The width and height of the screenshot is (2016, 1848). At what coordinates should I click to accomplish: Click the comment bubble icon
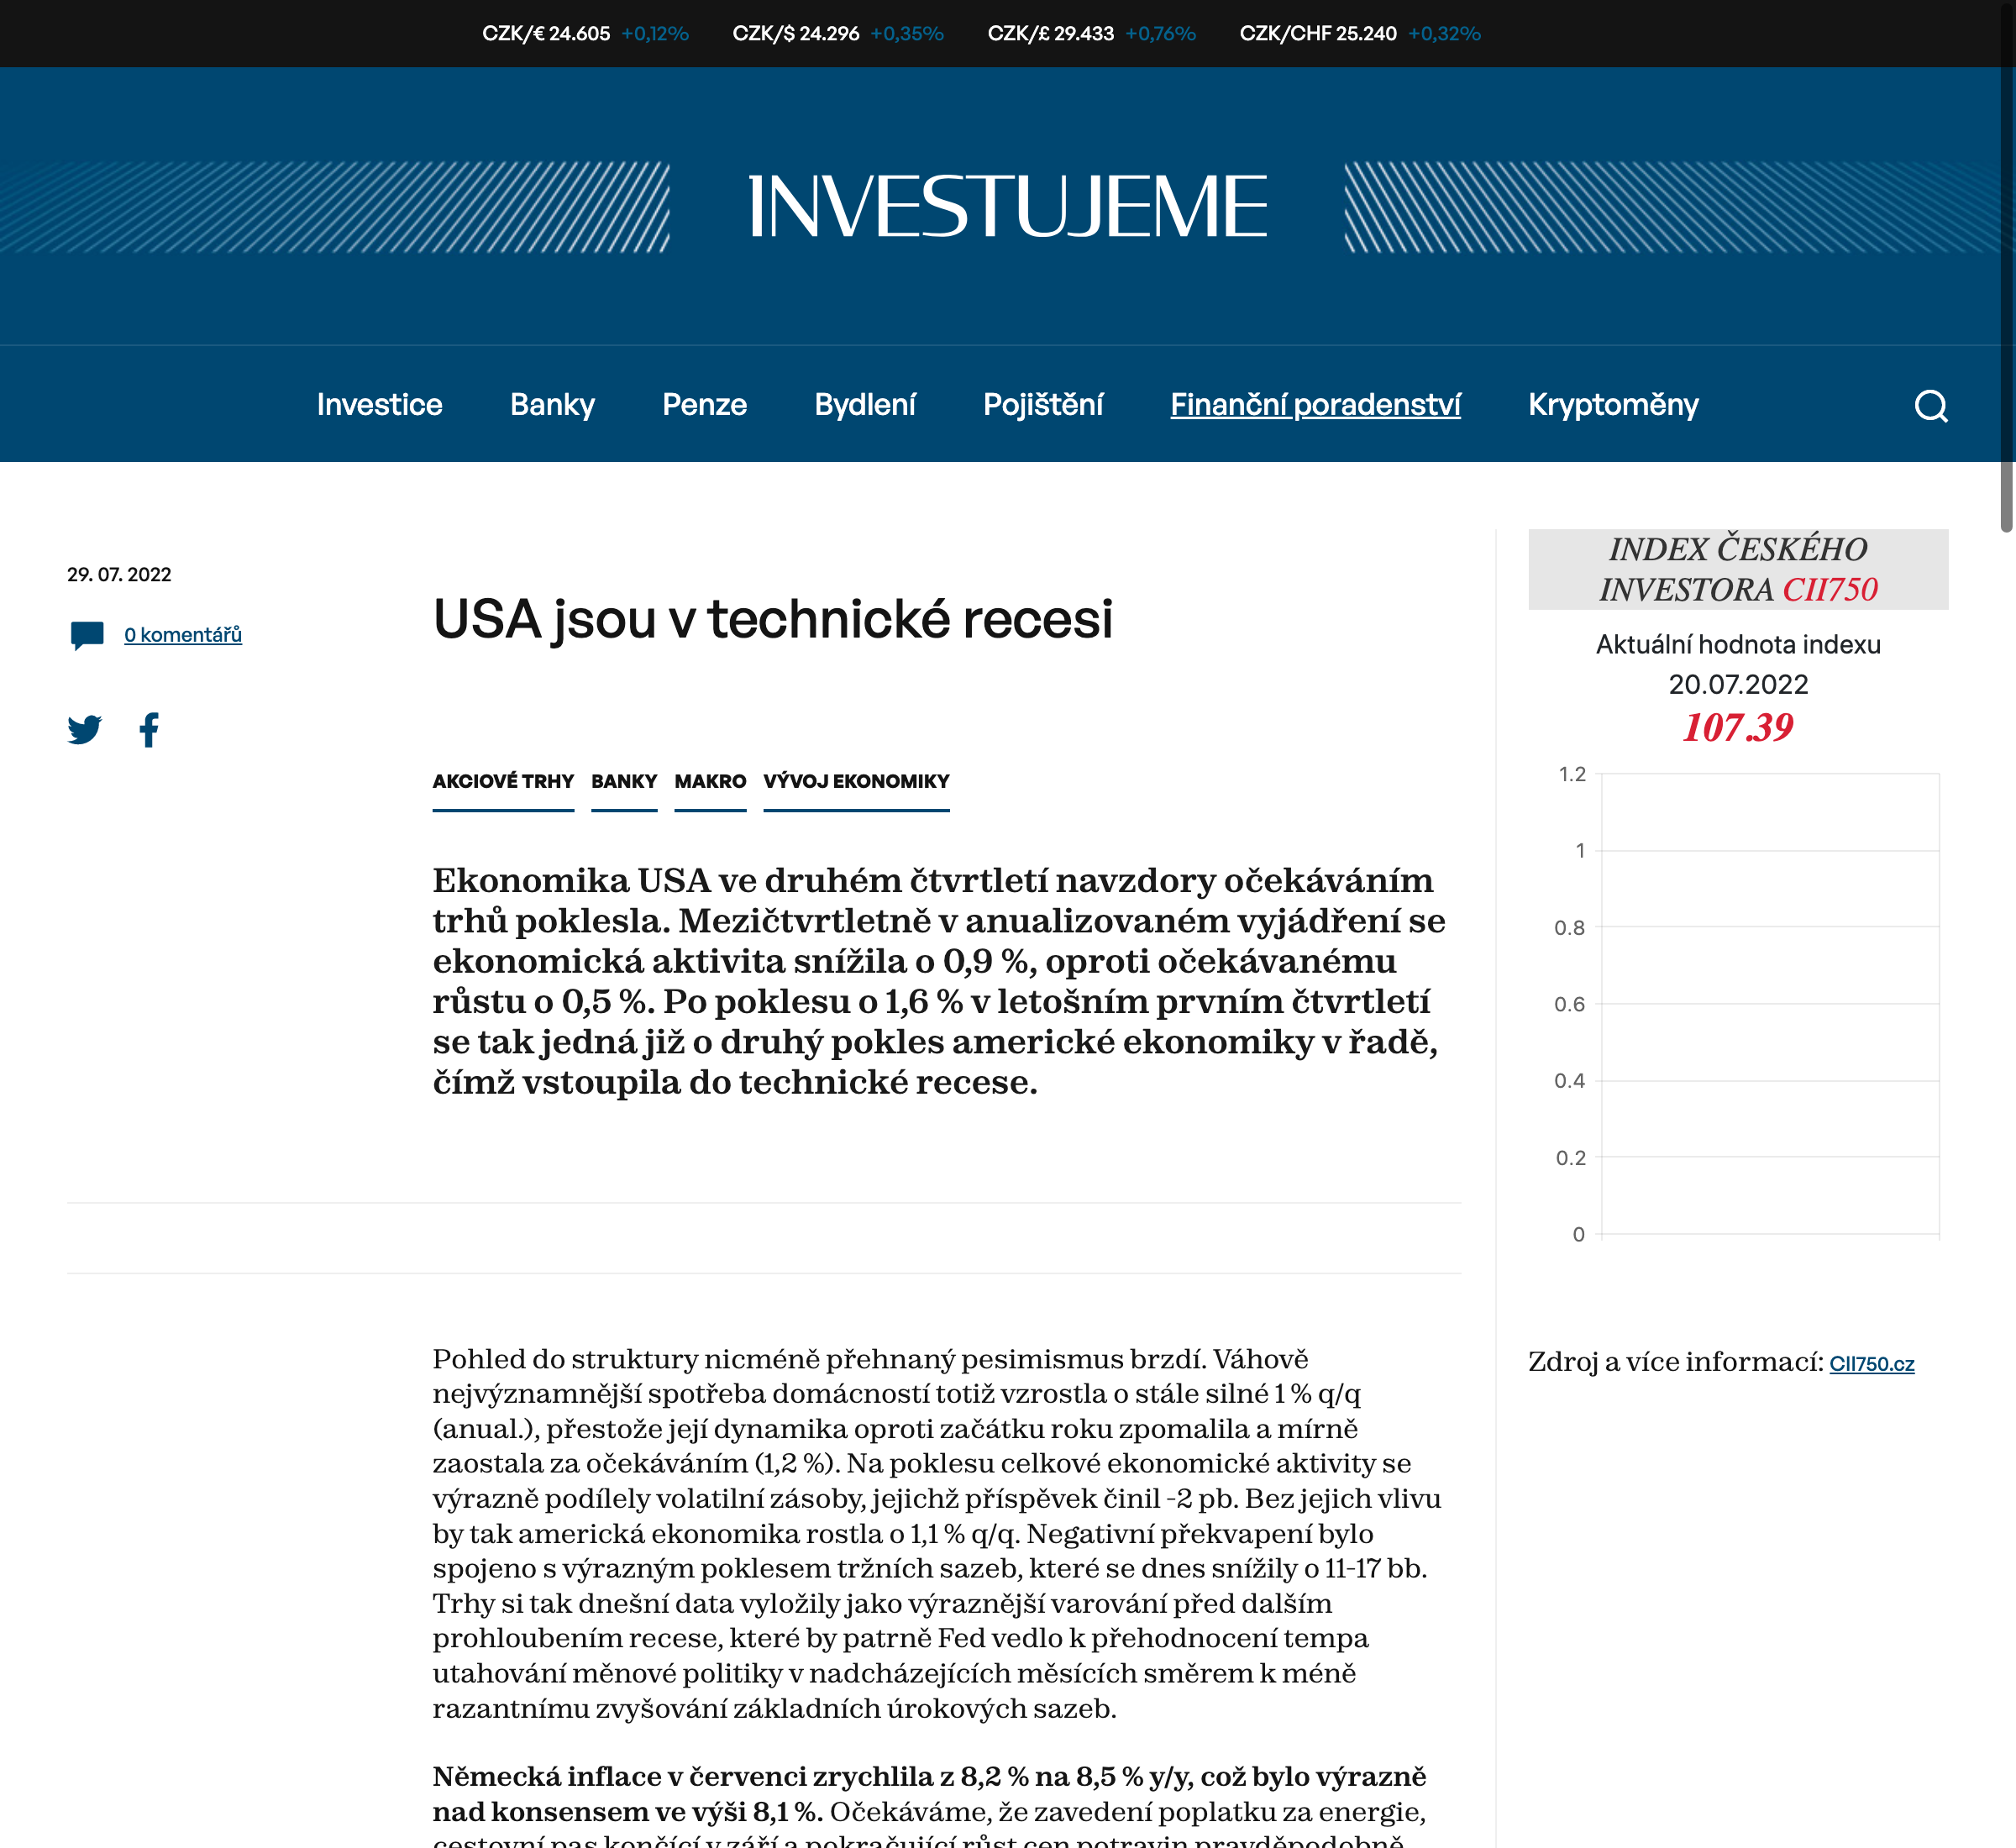(x=87, y=635)
